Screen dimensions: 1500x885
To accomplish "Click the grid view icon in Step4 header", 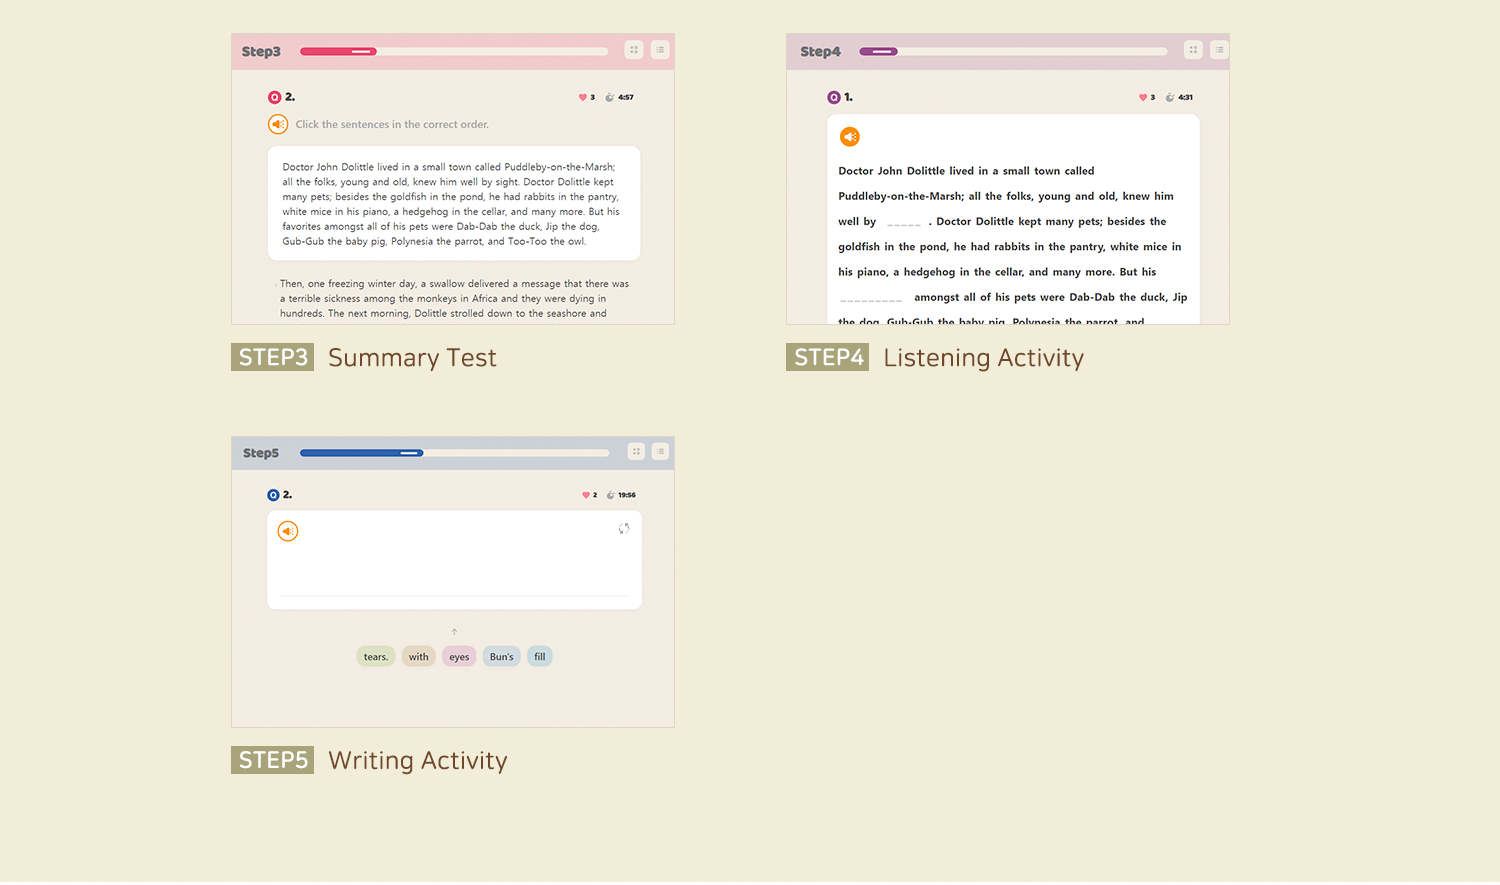I will click(x=1193, y=50).
